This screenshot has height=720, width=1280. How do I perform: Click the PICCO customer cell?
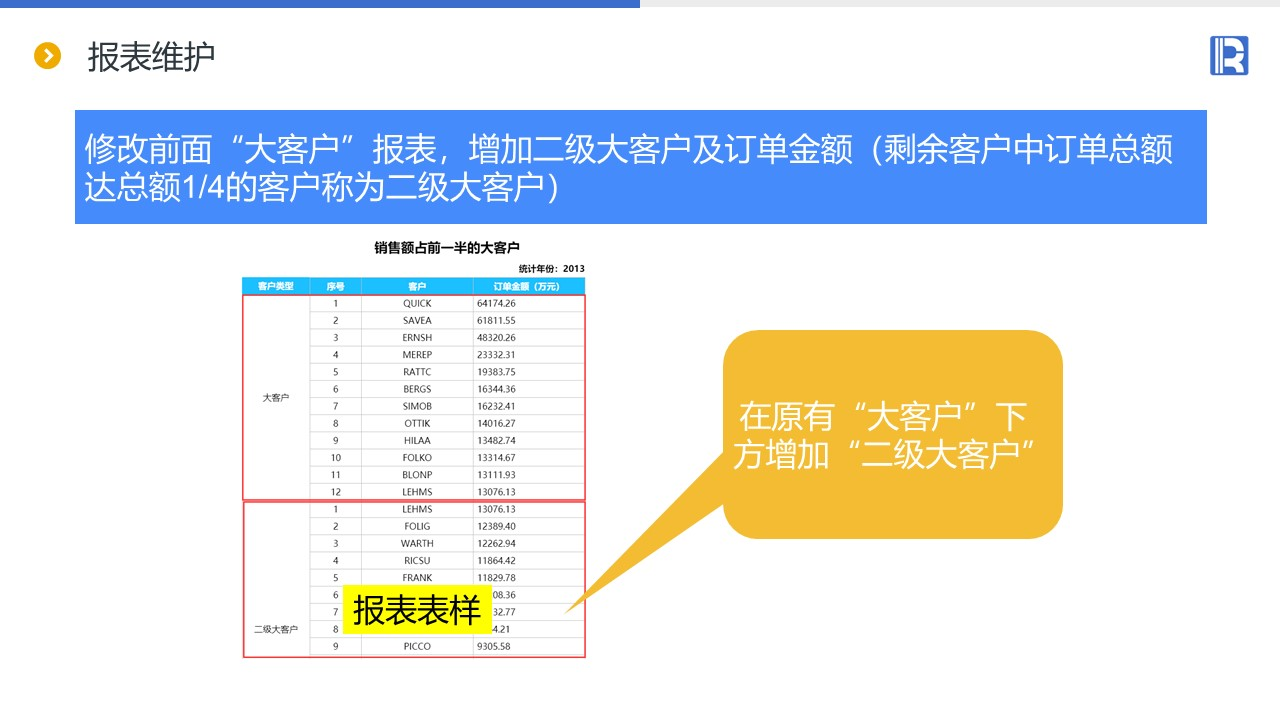417,646
